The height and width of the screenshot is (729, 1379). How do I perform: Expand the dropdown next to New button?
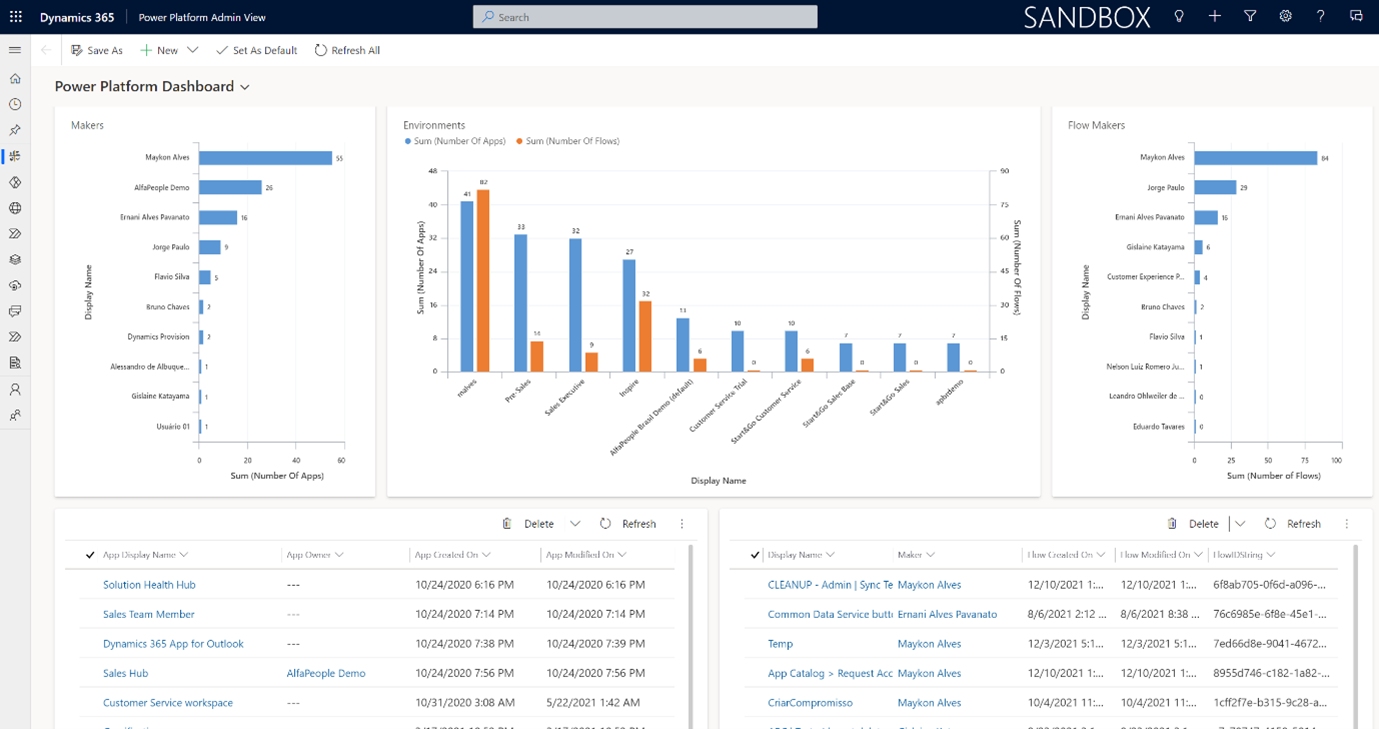click(x=191, y=49)
